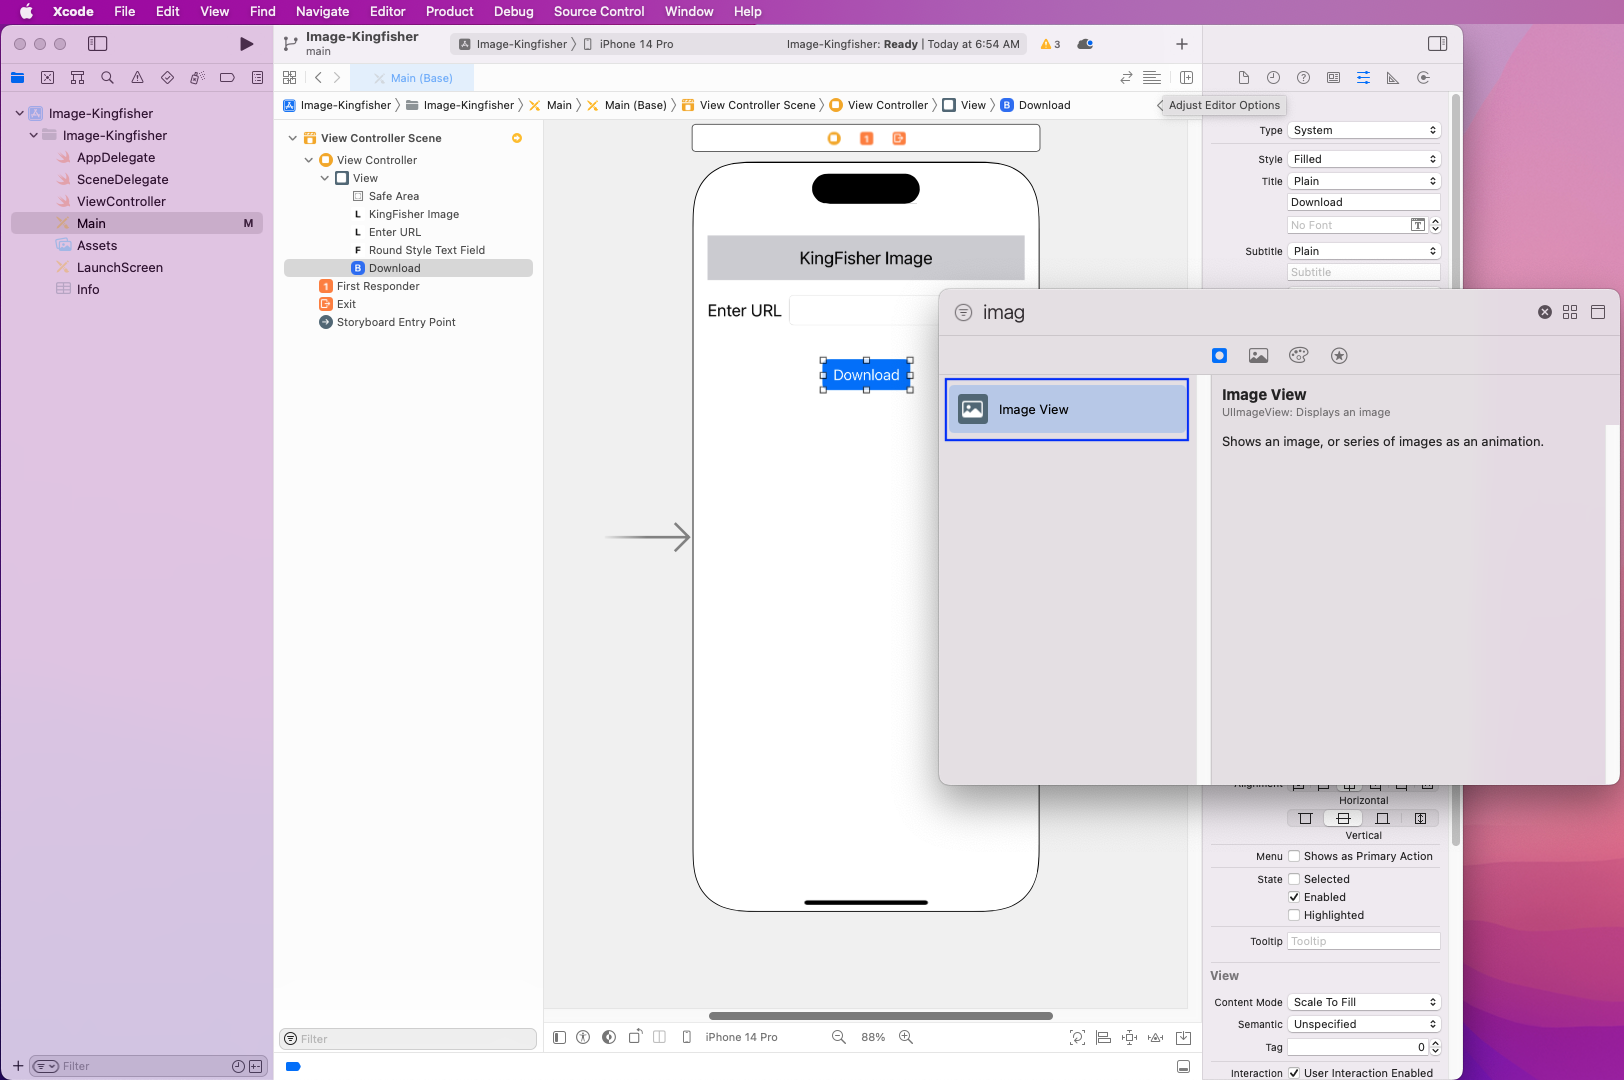1624x1080 pixels.
Task: Open the Debug navigator spray icon
Action: coord(197,78)
